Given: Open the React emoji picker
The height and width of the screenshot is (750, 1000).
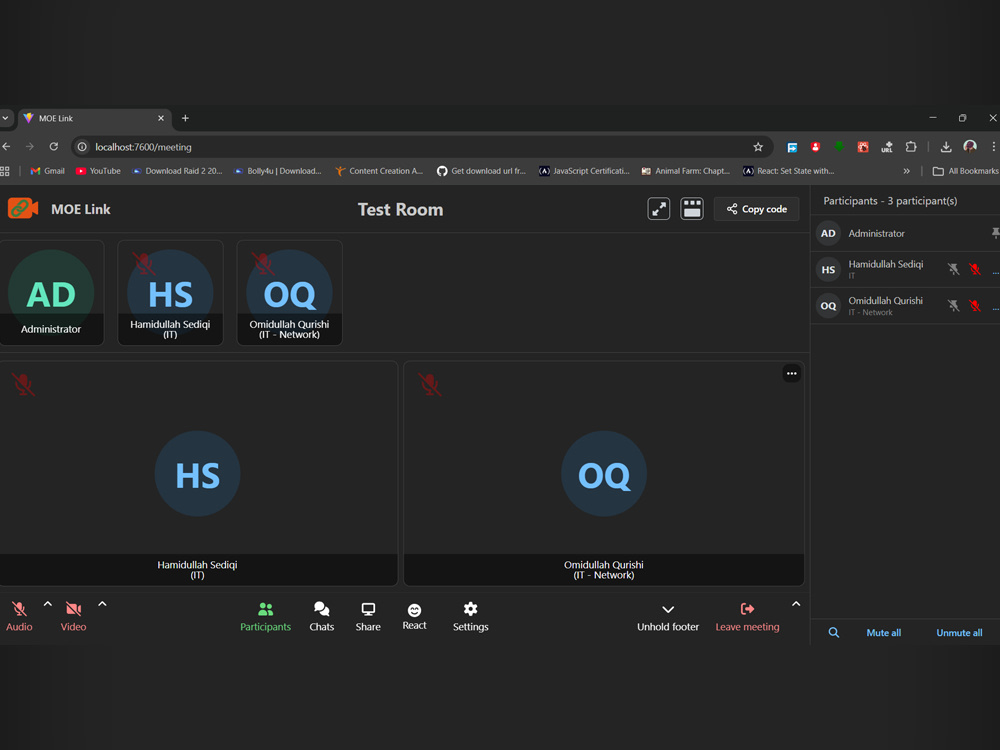Looking at the screenshot, I should click(x=415, y=617).
